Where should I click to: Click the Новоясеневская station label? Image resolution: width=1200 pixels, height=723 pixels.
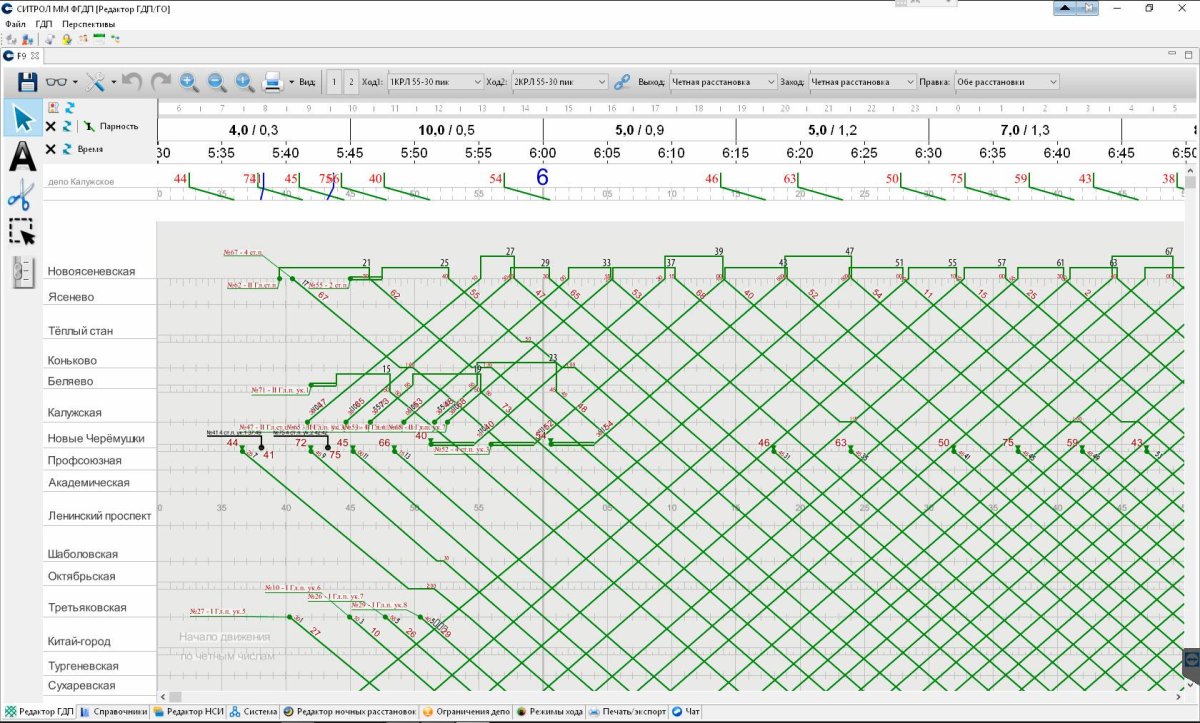pos(91,271)
